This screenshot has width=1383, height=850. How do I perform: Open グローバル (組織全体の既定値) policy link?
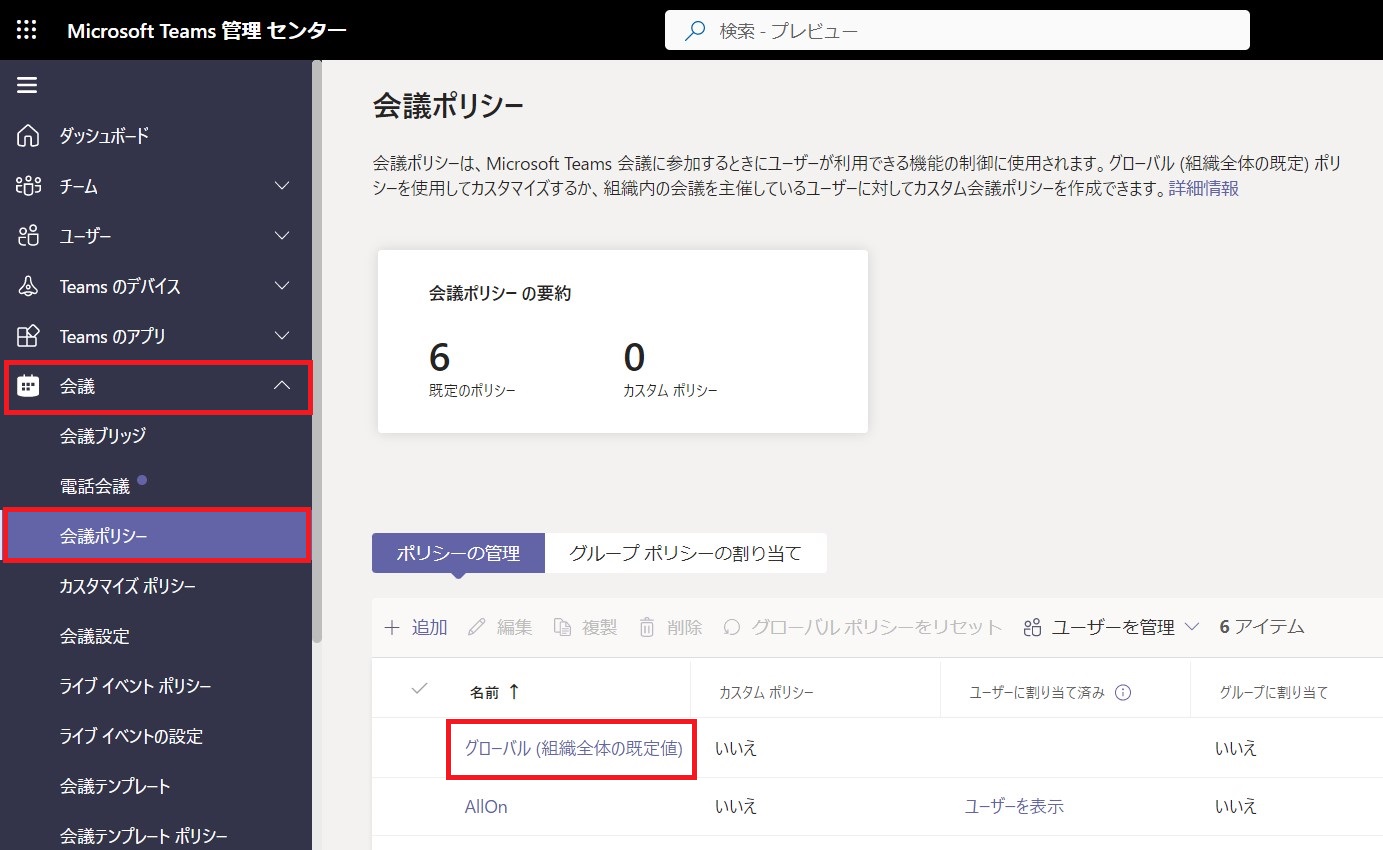point(574,748)
